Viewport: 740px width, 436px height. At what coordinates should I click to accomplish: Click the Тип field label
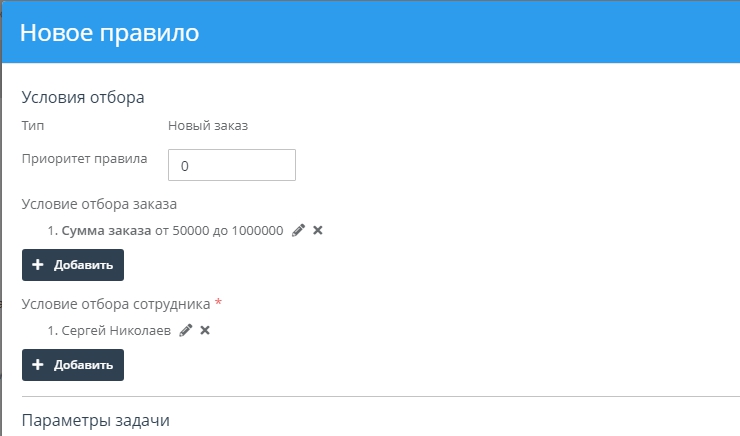coord(32,126)
